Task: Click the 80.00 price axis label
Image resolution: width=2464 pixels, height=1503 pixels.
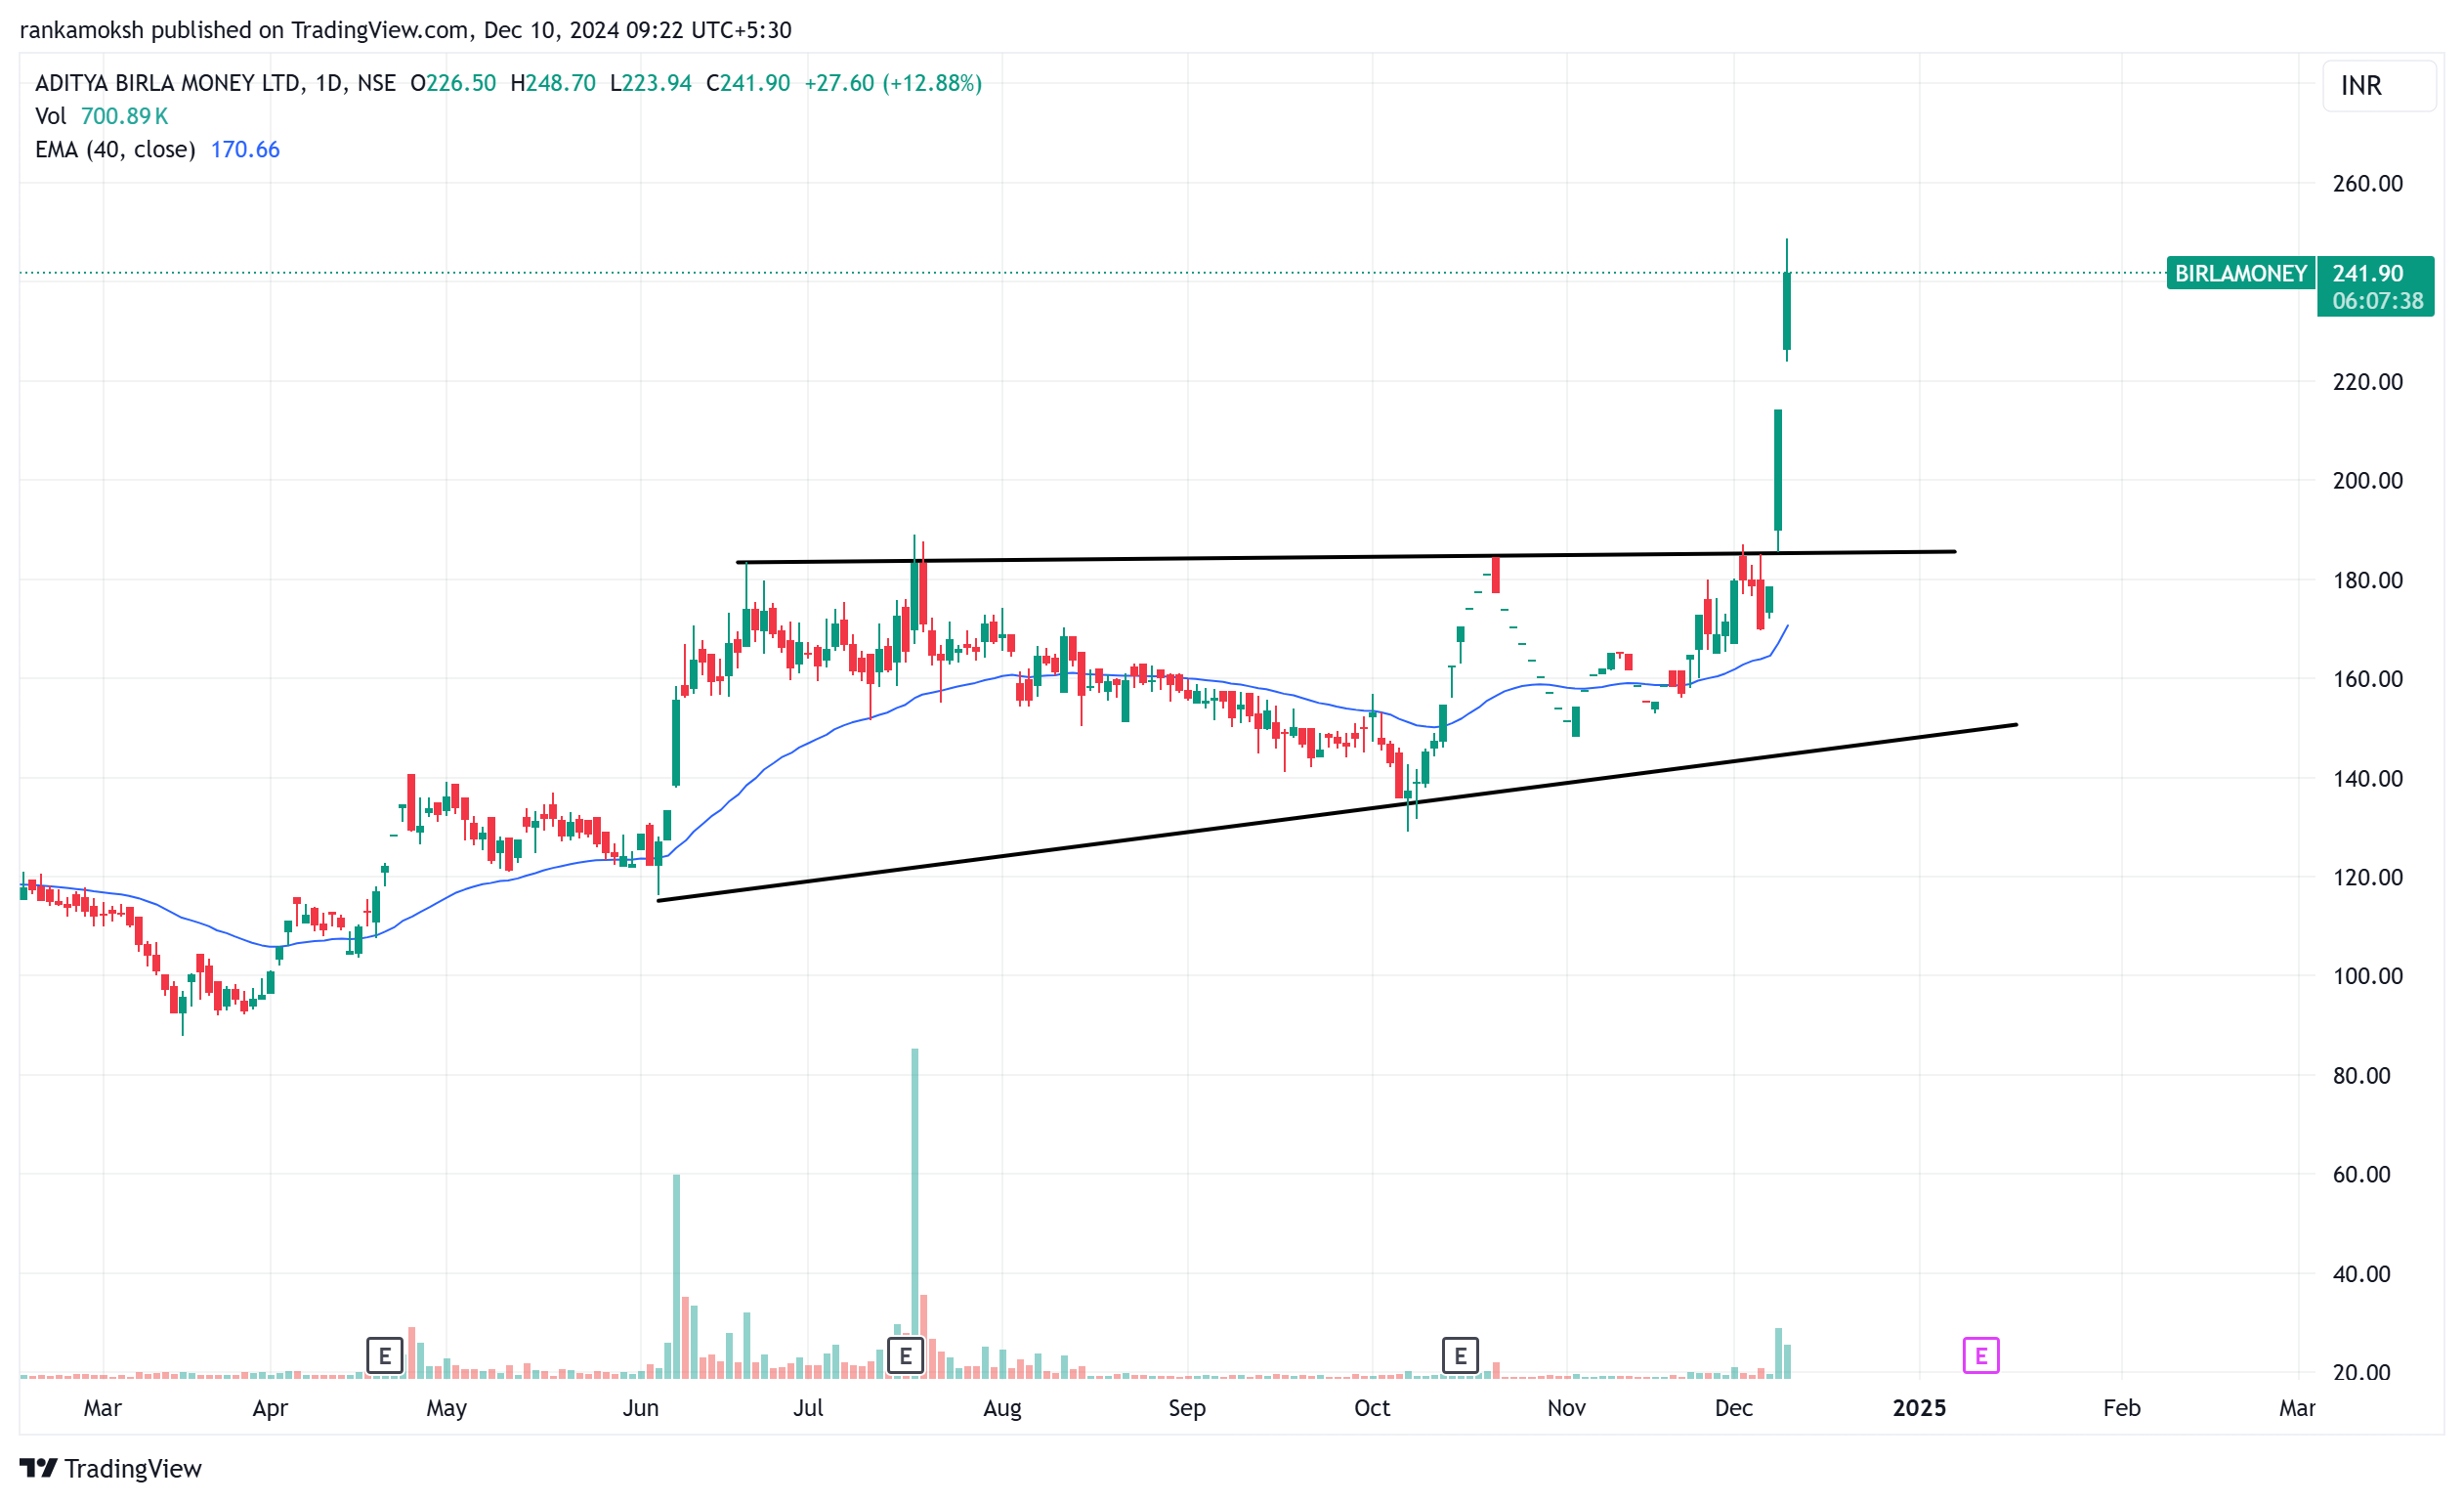Action: [x=2362, y=1075]
